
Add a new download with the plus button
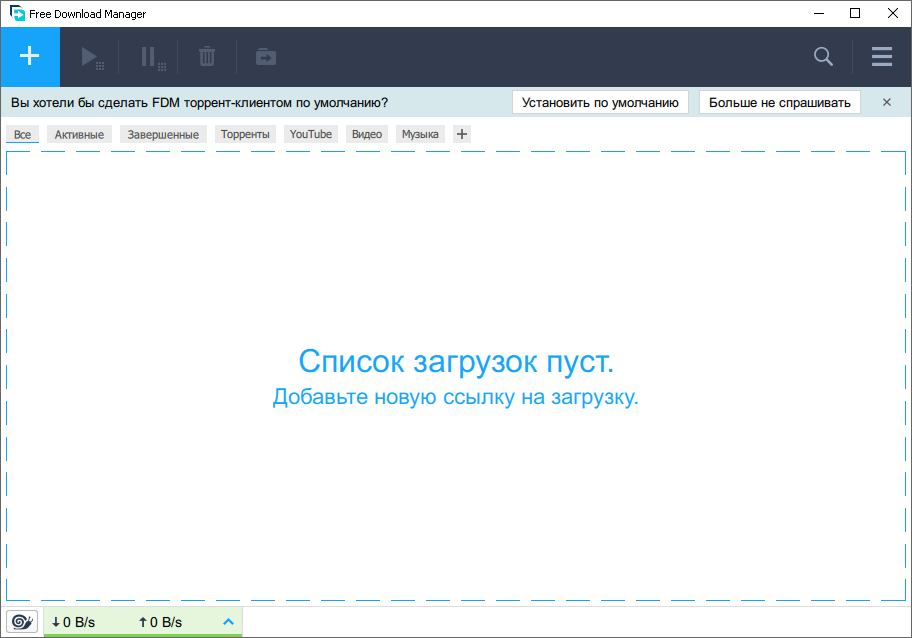click(30, 56)
